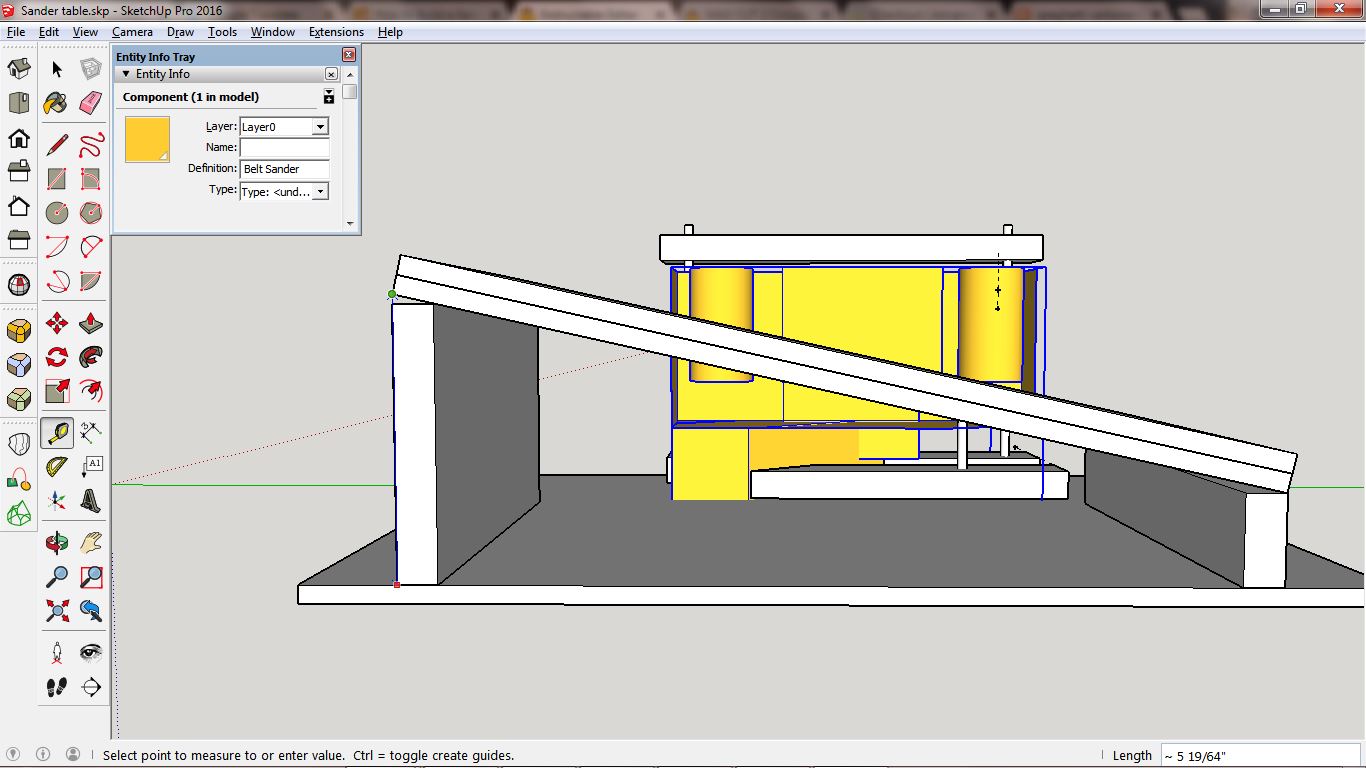Open the File menu
Screen dimensions: 1366x768
(16, 32)
